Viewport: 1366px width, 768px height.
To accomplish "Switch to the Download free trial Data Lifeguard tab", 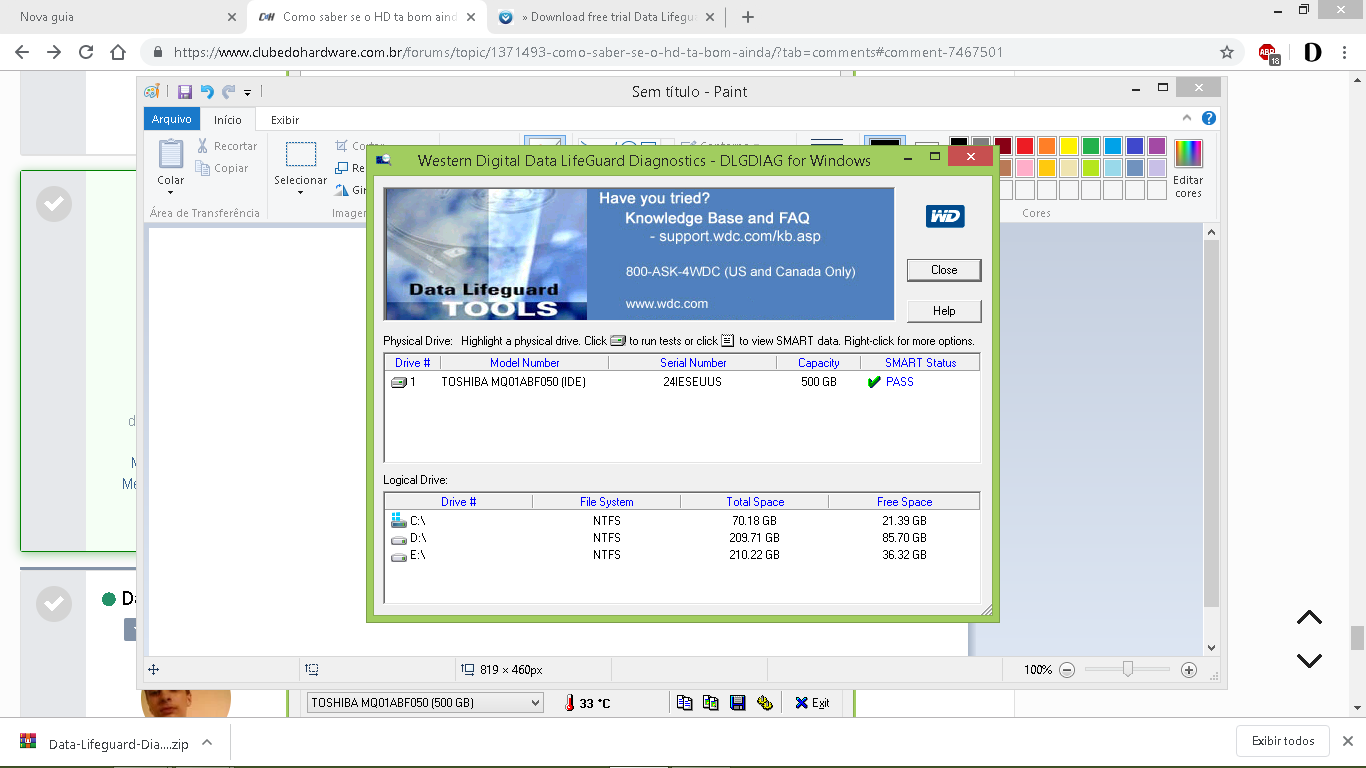I will point(606,17).
